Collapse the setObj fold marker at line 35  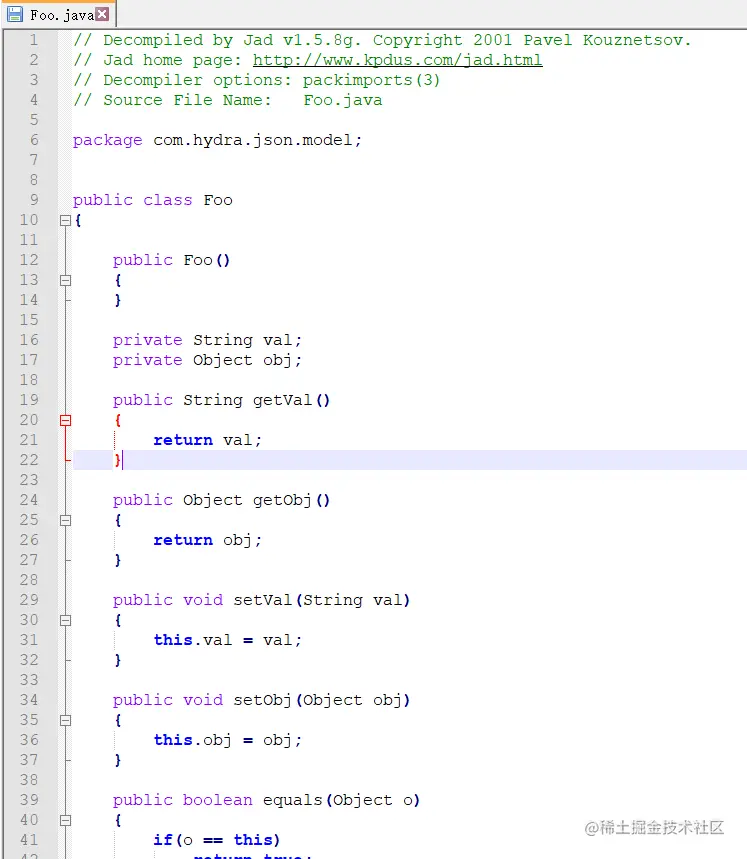(65, 720)
